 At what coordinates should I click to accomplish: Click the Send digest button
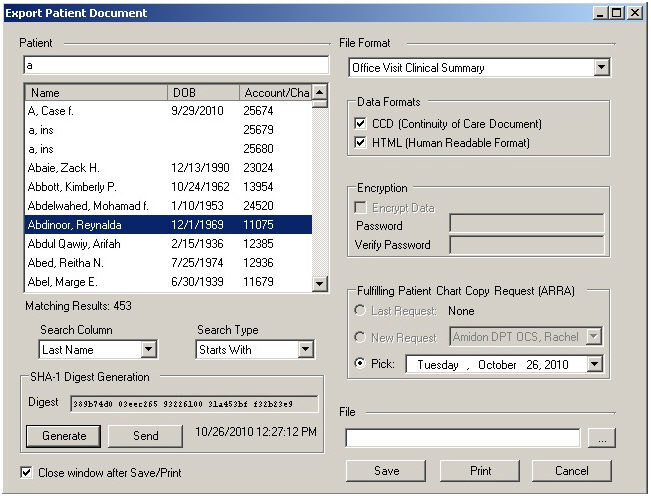145,436
